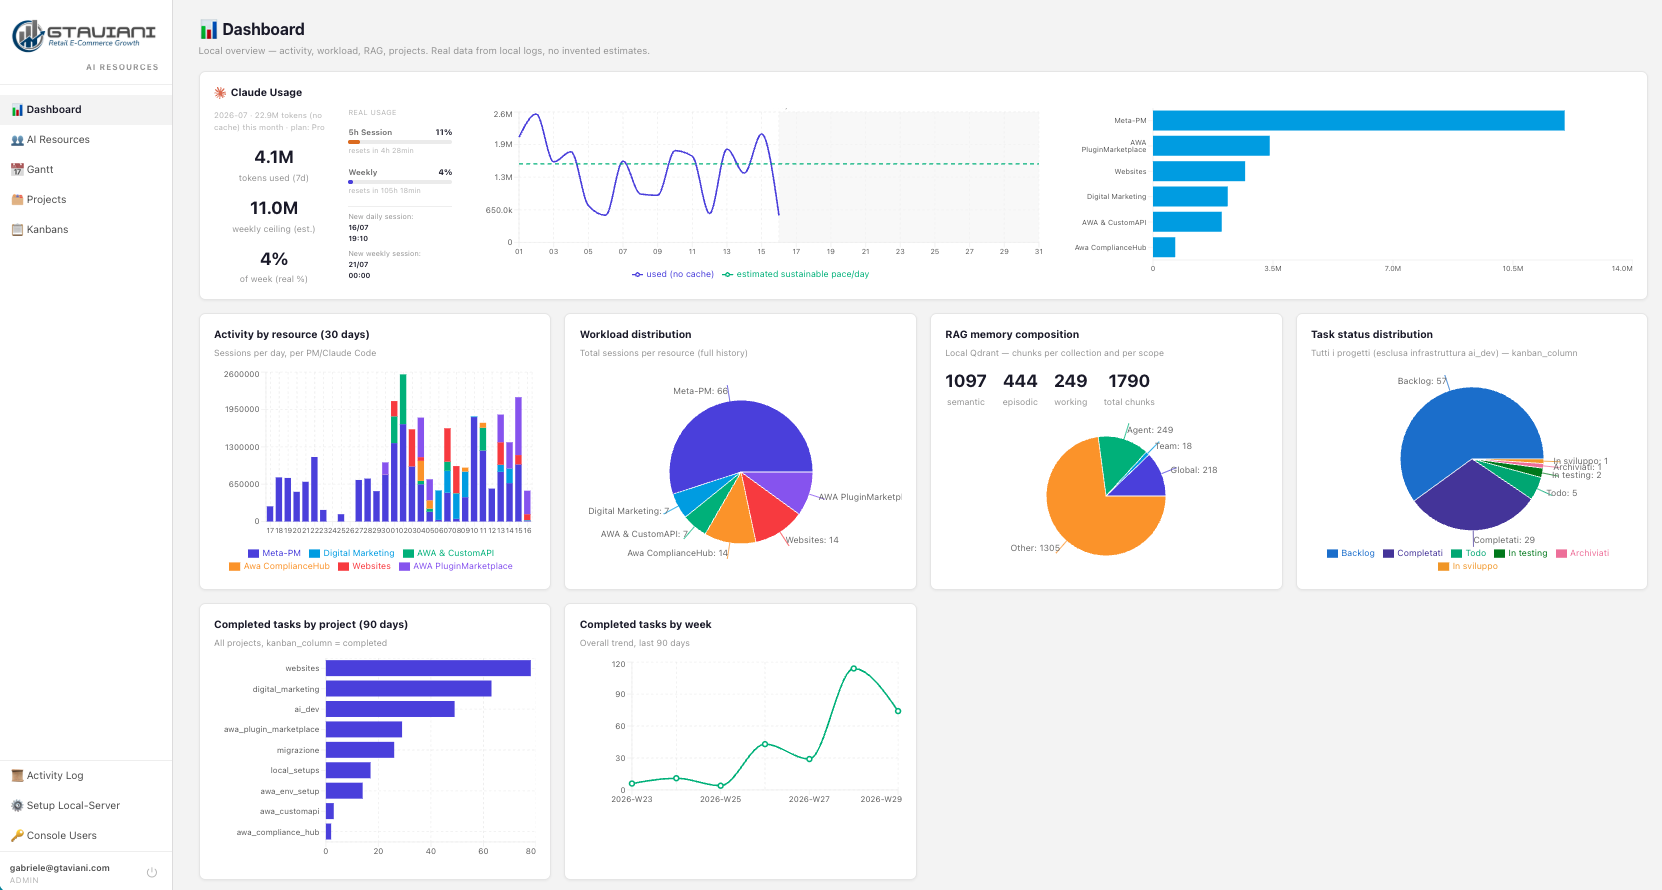Click the Weekly usage progress bar
1662x890 pixels.
[x=400, y=182]
